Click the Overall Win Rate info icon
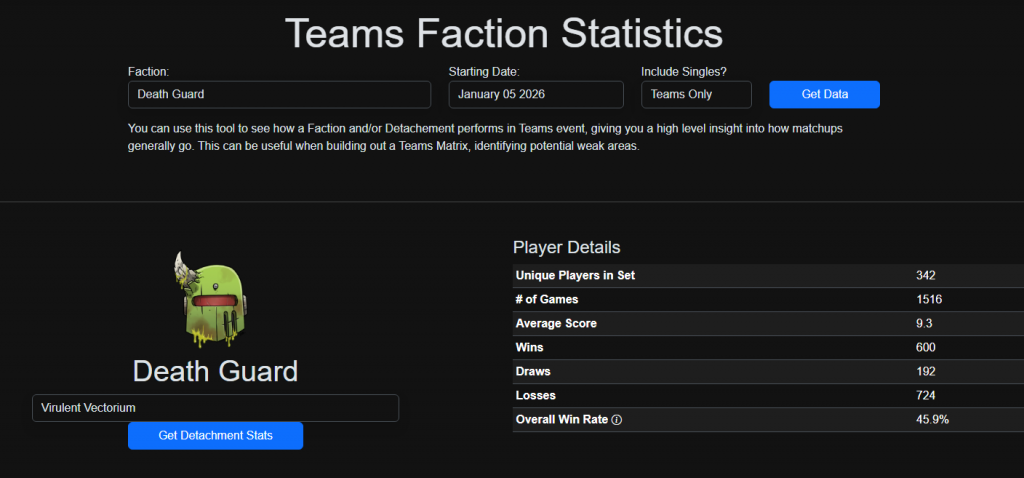This screenshot has width=1024, height=478. tap(616, 420)
